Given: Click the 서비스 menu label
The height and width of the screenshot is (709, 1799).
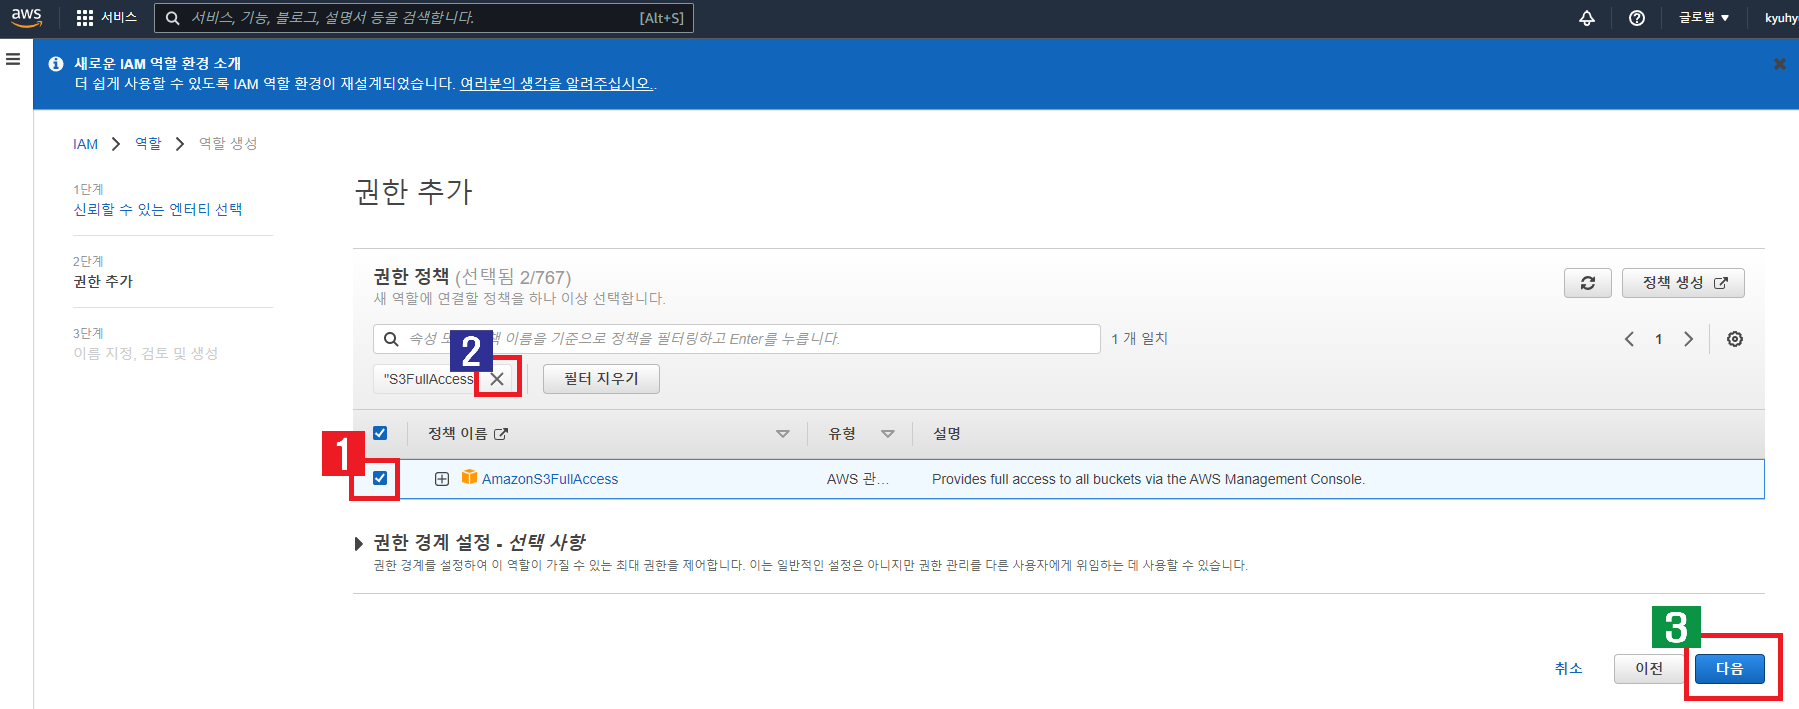Looking at the screenshot, I should click(119, 18).
